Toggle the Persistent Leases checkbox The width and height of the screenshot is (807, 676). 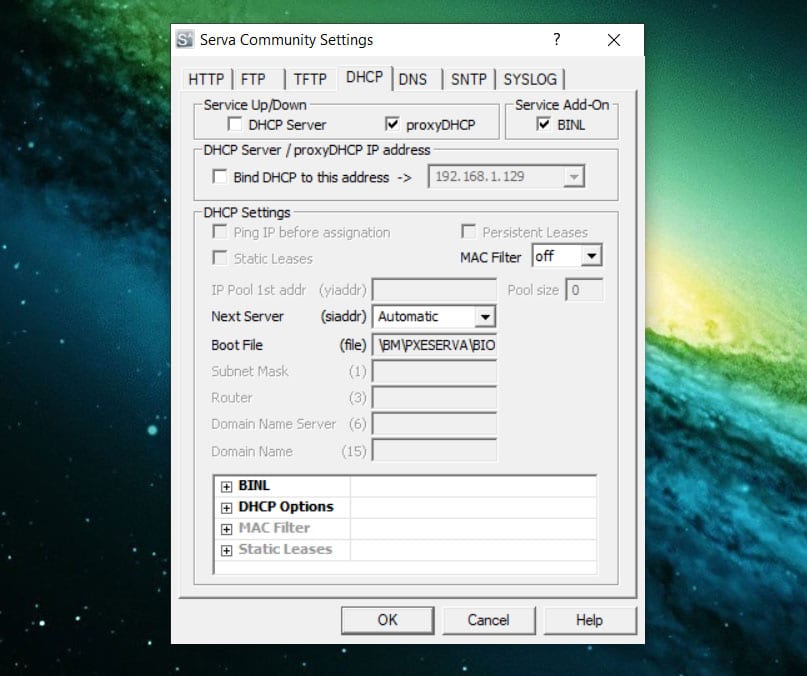(x=468, y=232)
